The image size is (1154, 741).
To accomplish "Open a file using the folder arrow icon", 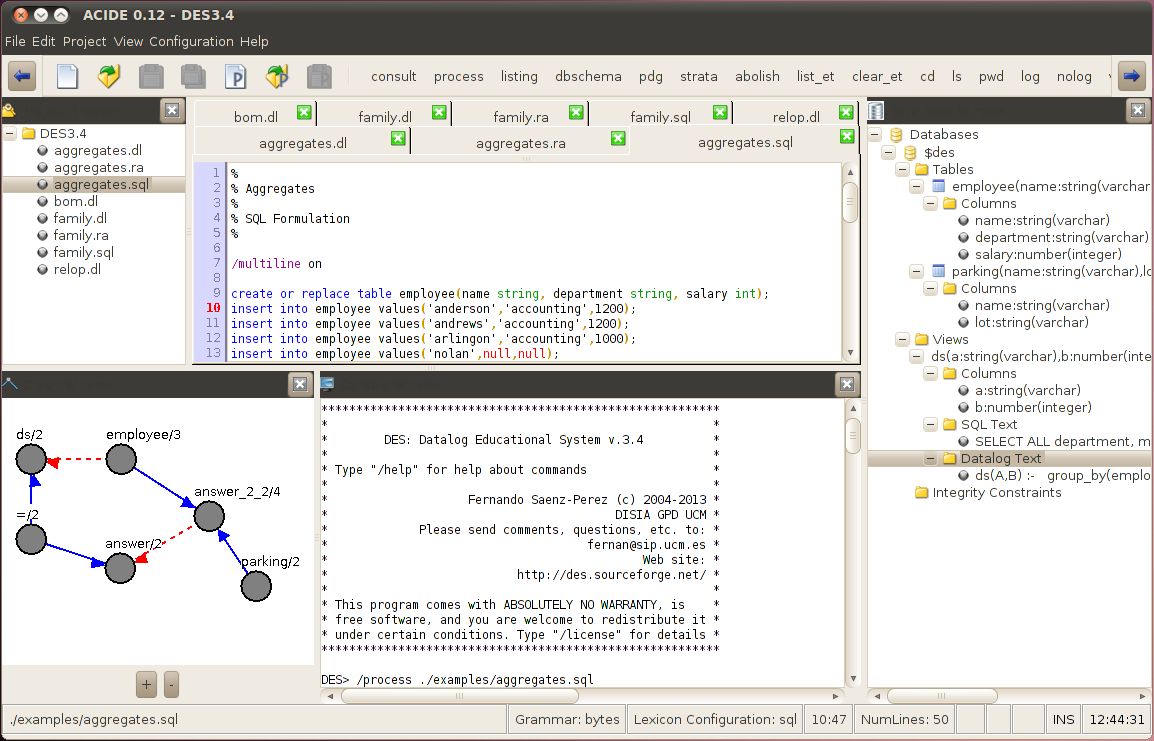I will click(109, 76).
